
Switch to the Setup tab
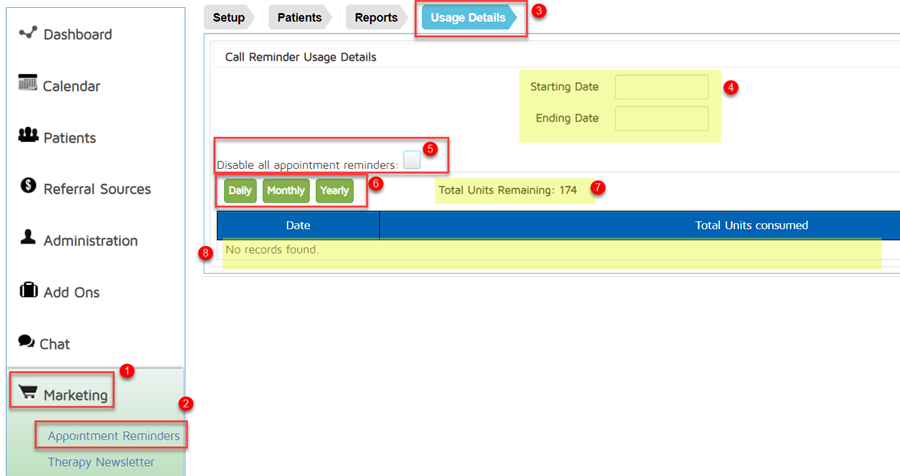(x=229, y=17)
